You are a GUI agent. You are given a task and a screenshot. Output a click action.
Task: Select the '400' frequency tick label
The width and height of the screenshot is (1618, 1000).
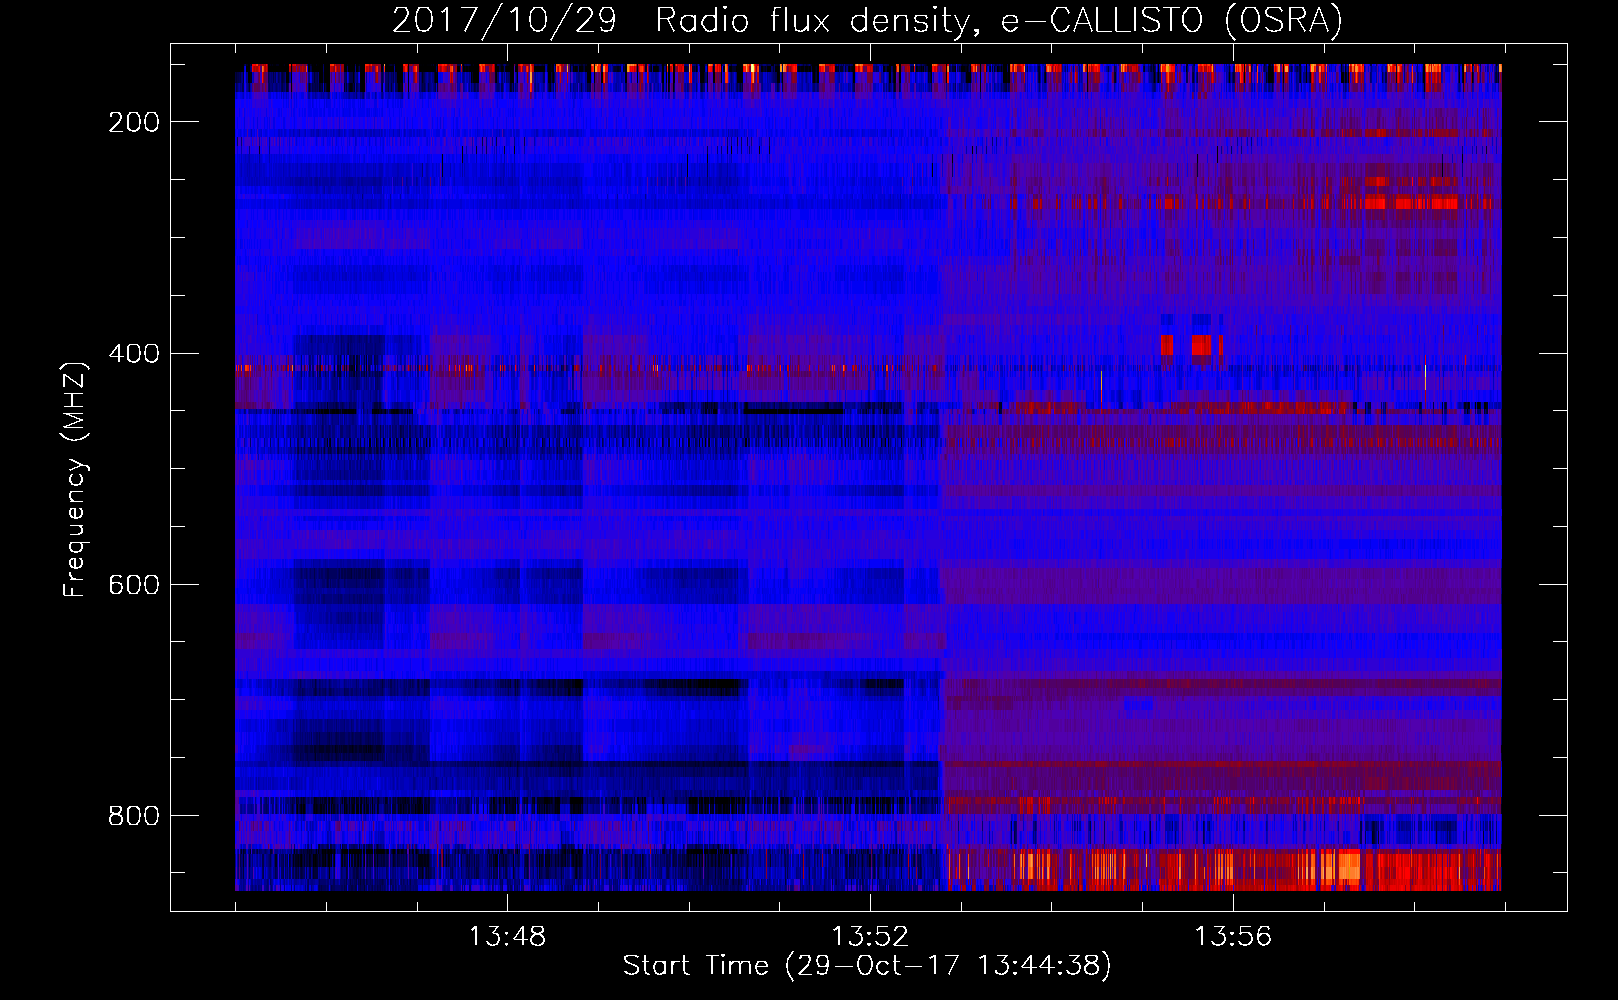(134, 354)
